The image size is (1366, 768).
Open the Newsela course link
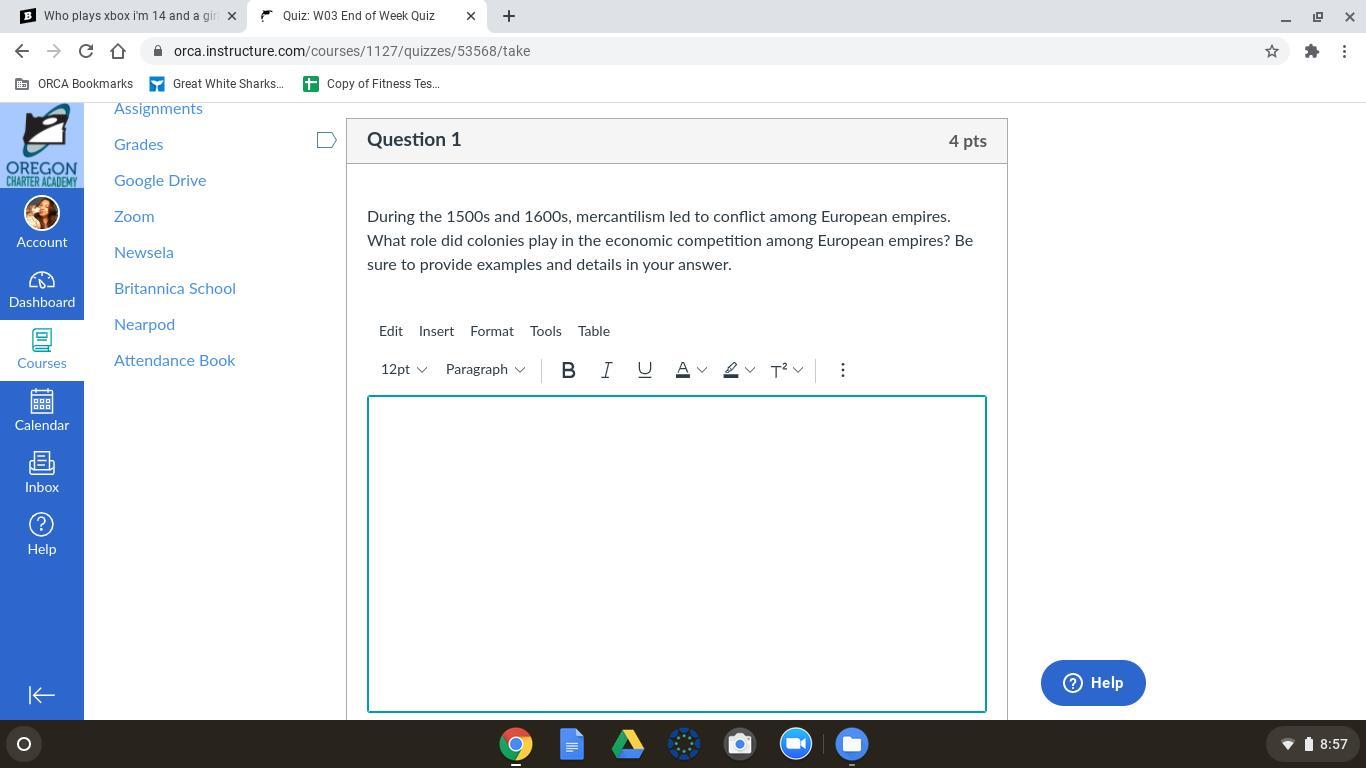144,253
